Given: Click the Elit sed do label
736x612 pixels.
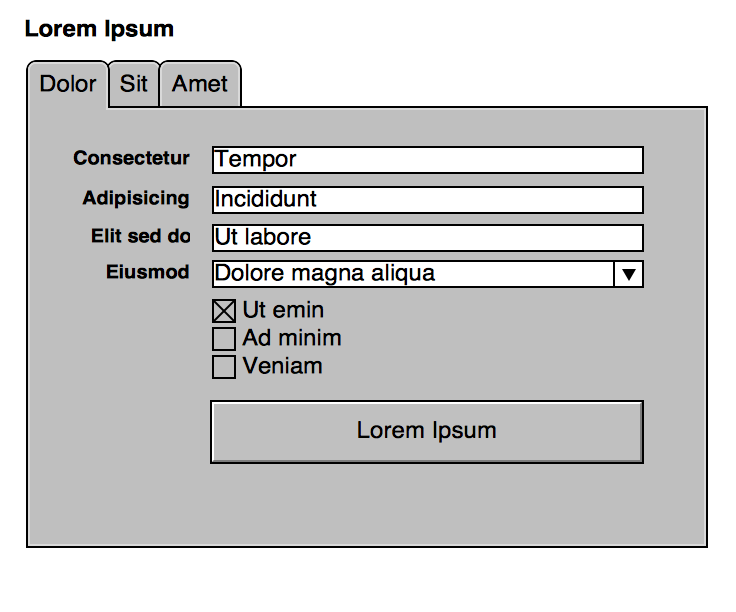Looking at the screenshot, I should pos(140,236).
